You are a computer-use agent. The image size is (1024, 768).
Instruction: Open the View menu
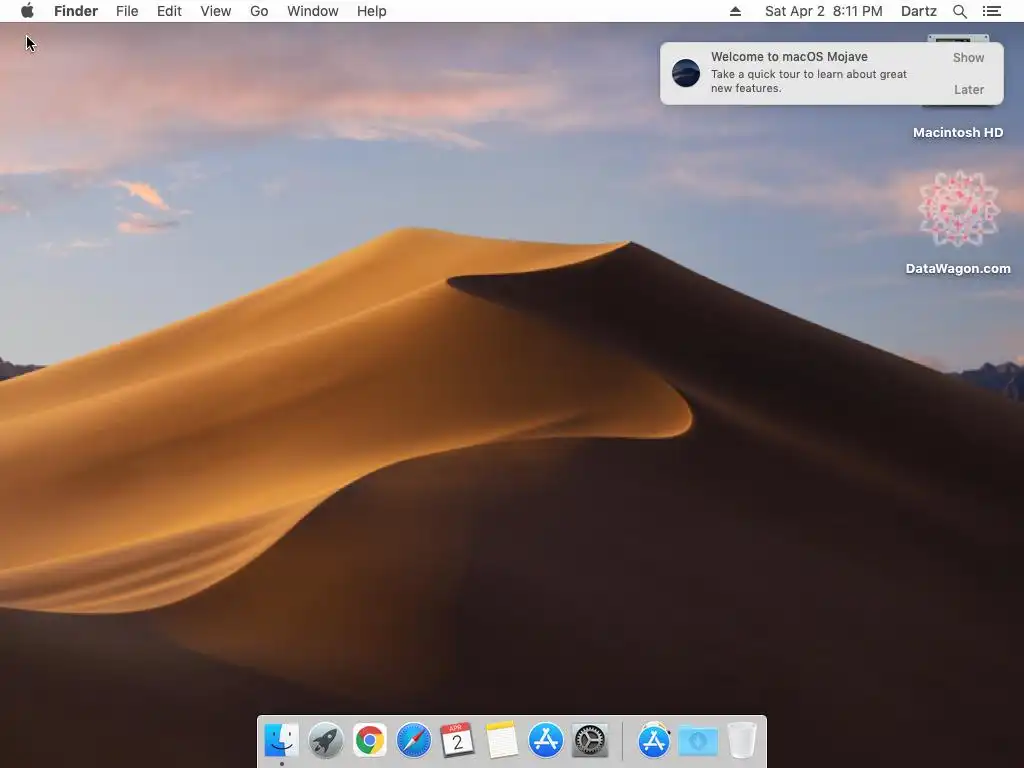(x=216, y=11)
